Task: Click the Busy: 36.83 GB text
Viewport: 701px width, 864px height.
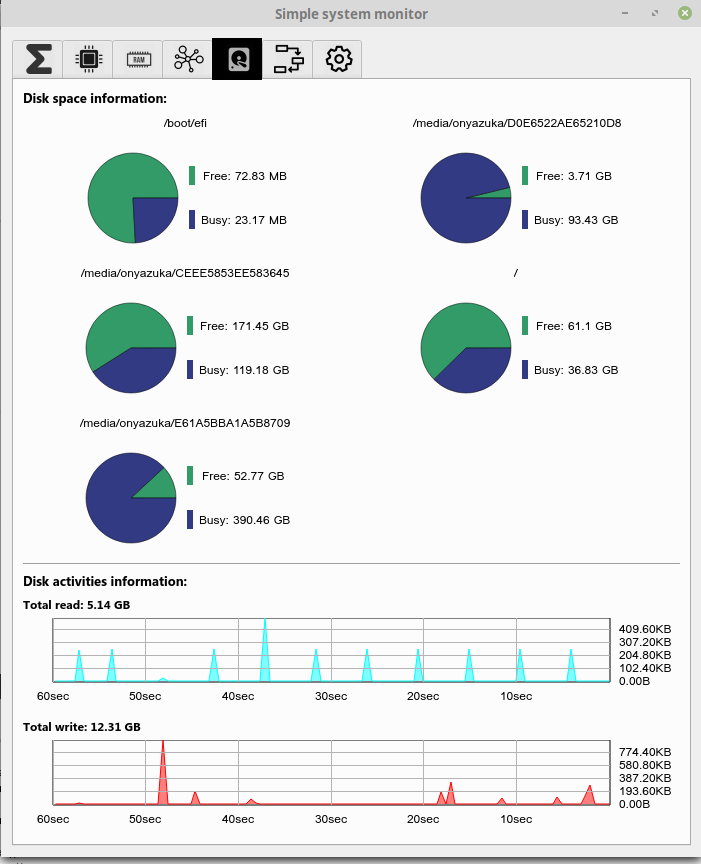Action: (x=576, y=370)
